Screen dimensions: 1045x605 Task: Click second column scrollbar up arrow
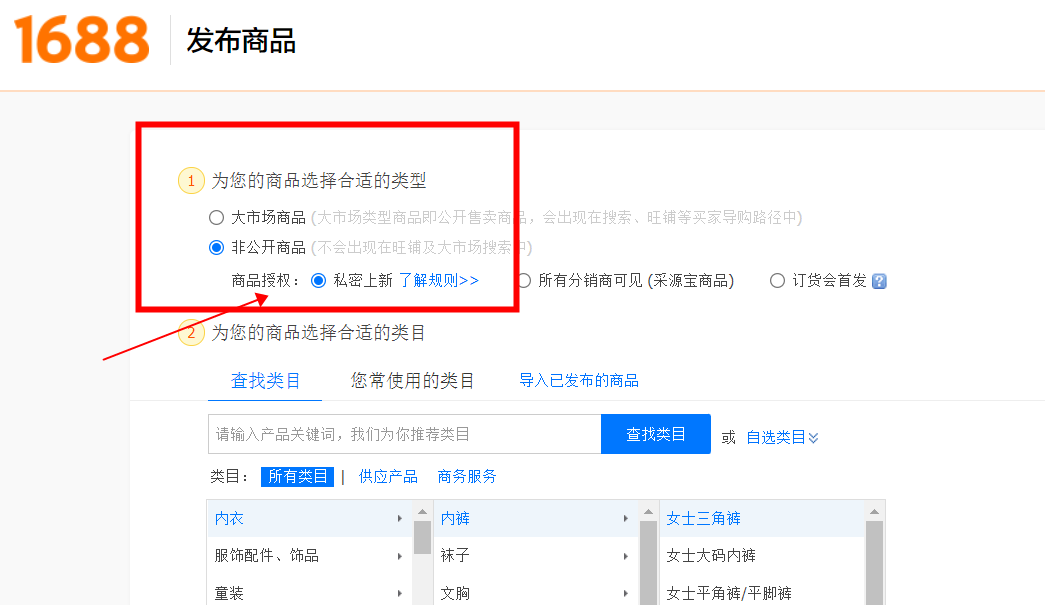648,511
